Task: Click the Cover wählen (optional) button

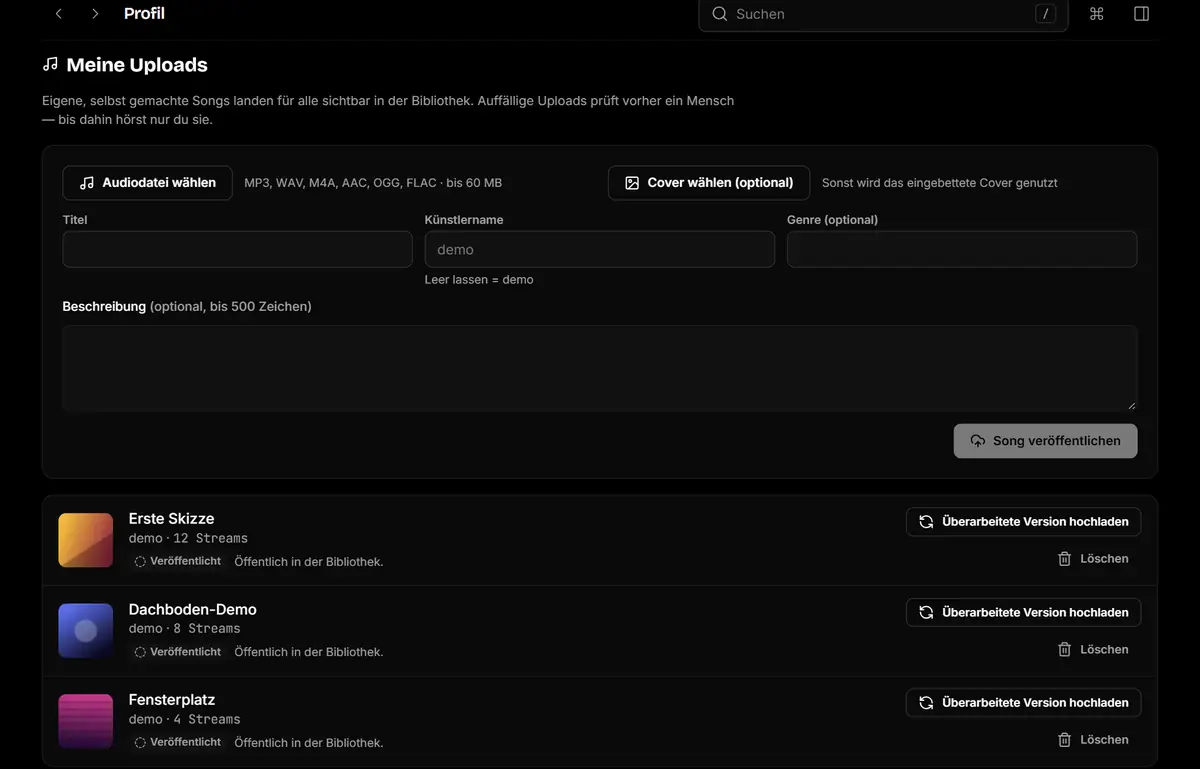Action: (x=709, y=183)
